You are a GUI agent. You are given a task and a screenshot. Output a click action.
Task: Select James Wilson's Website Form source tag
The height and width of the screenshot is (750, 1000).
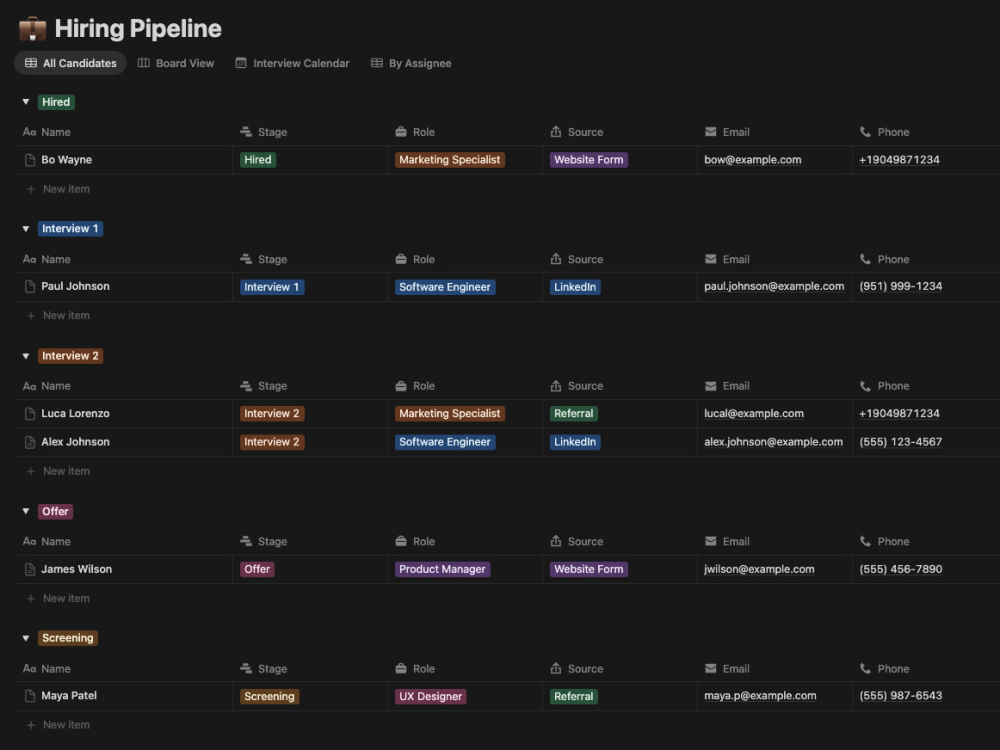[589, 570]
